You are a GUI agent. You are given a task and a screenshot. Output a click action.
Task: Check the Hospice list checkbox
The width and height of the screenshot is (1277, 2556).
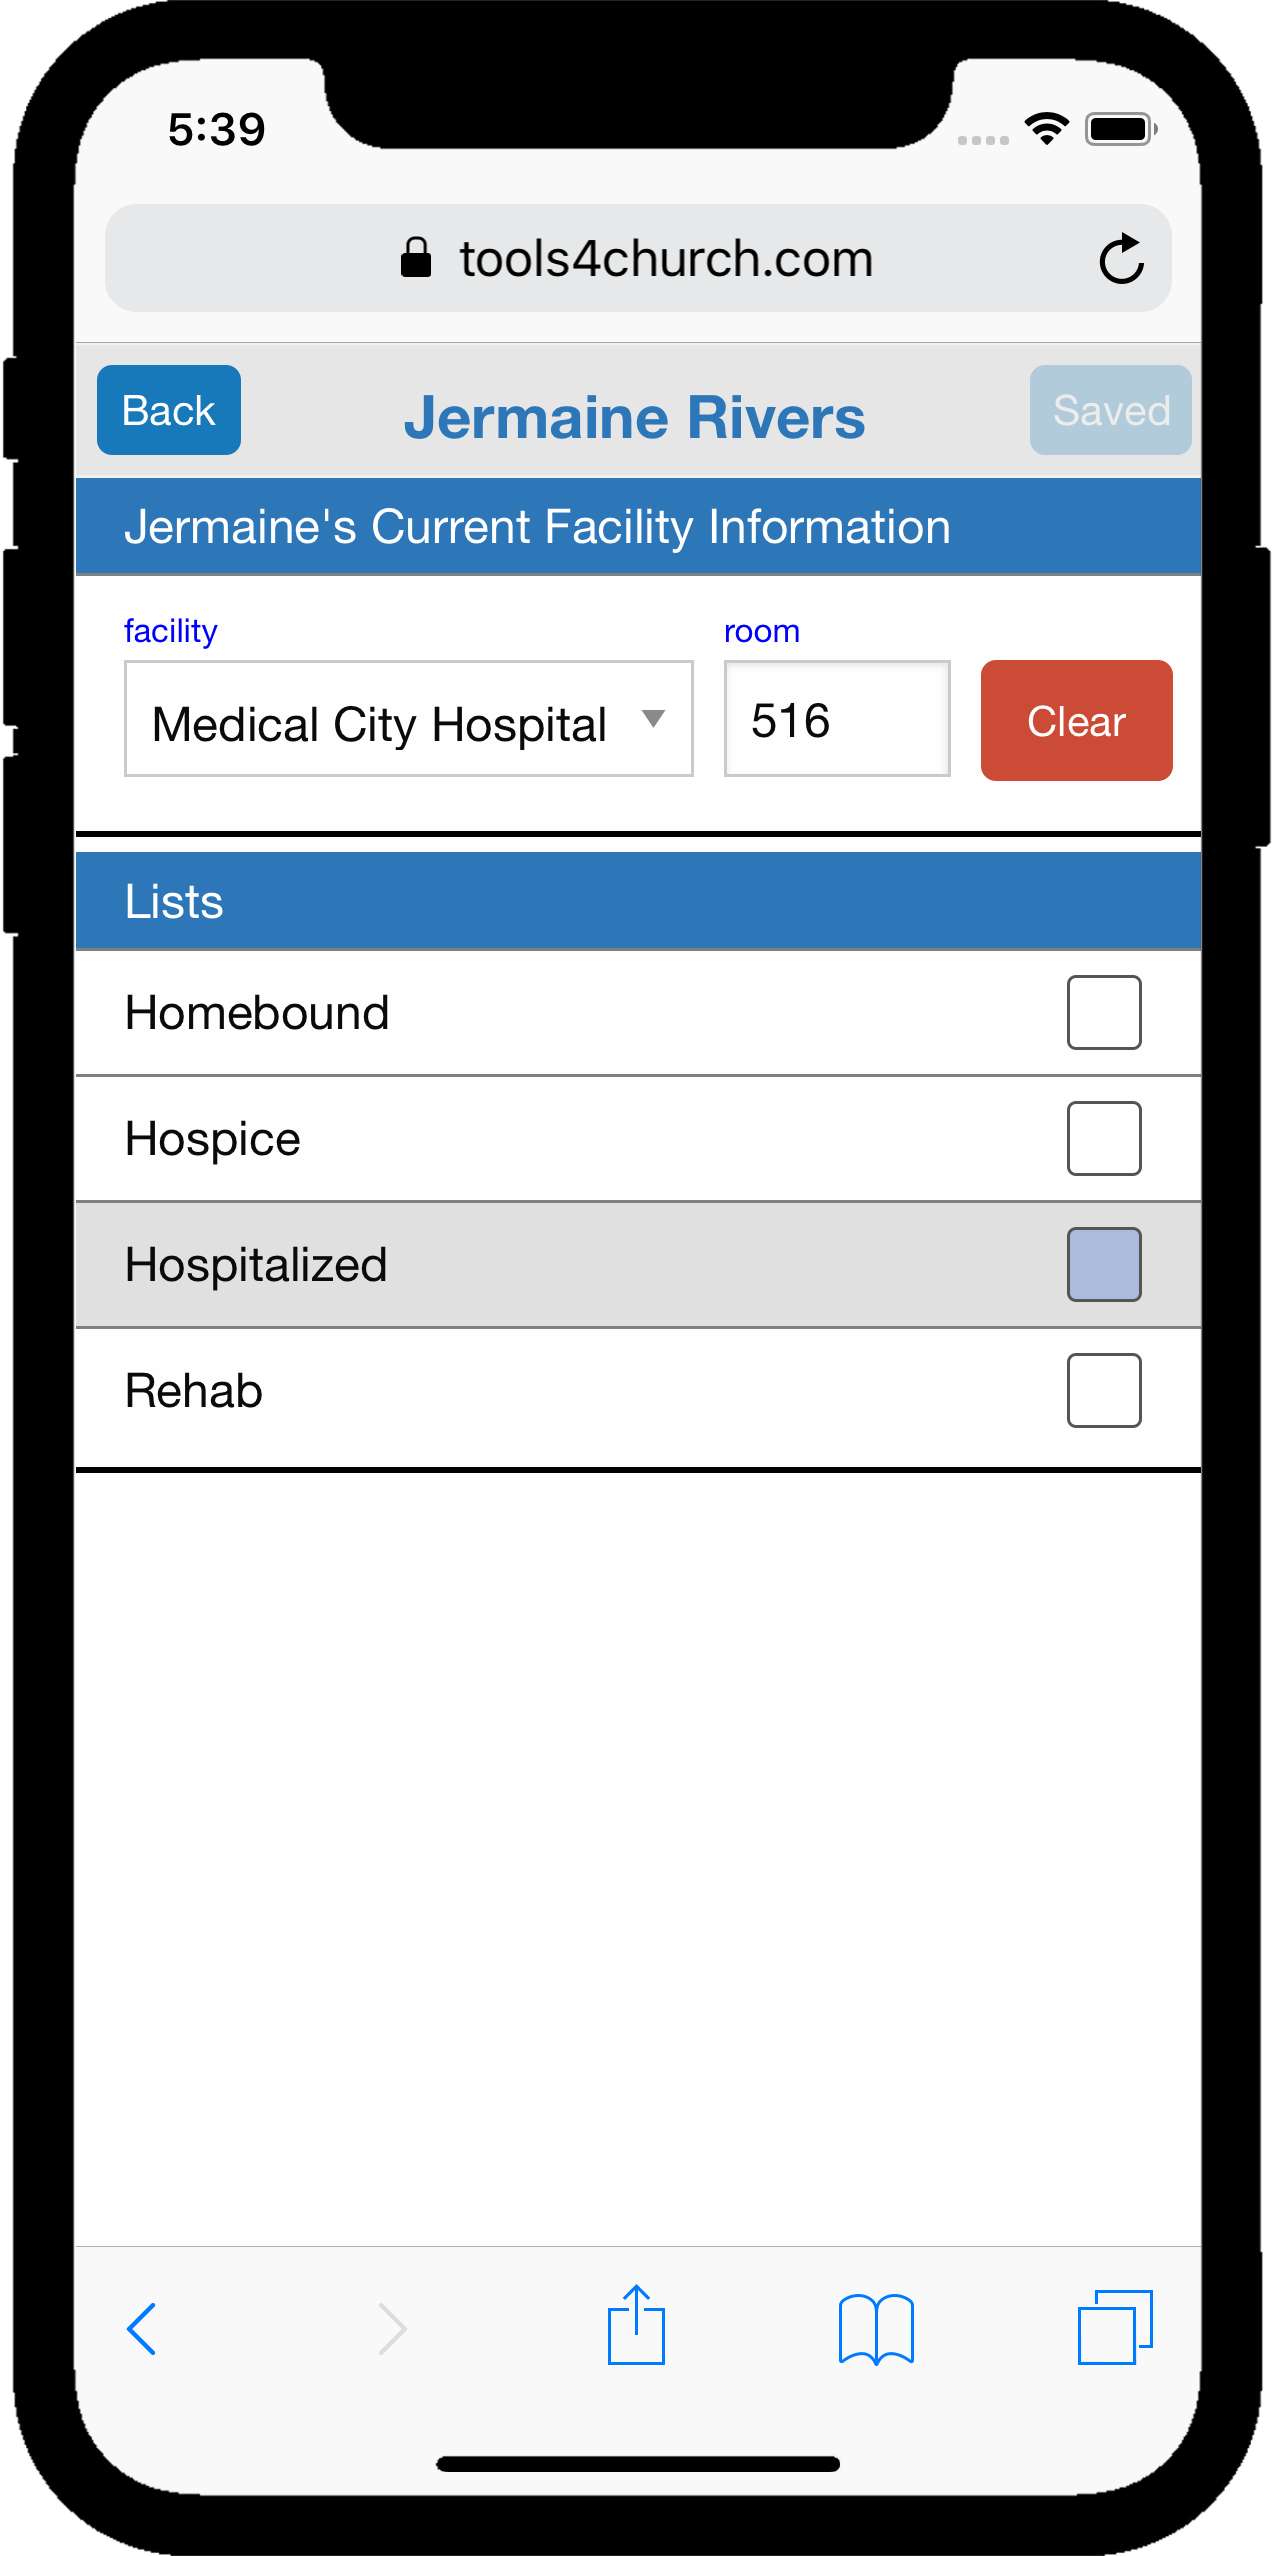[1103, 1139]
